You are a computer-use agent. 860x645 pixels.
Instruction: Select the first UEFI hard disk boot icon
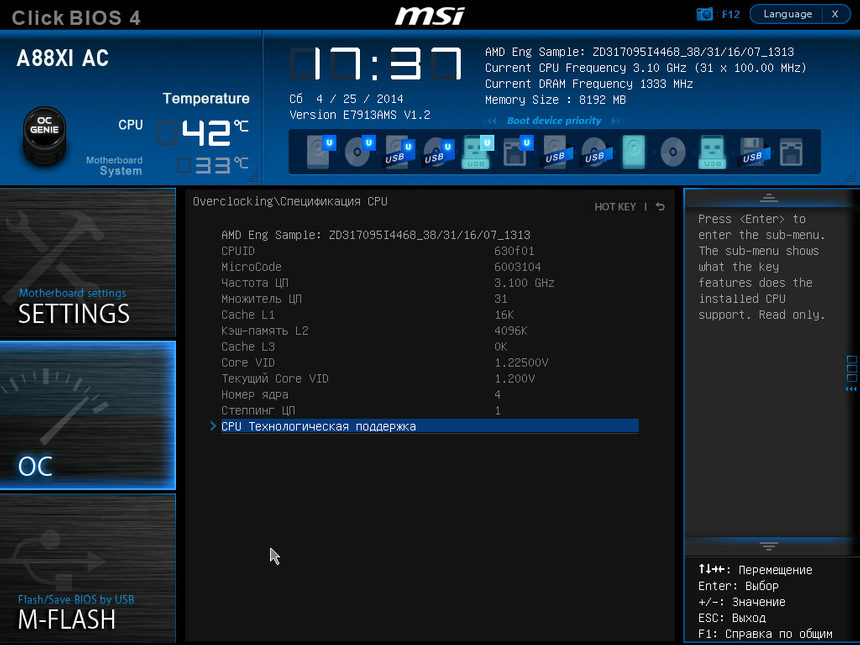[x=319, y=151]
